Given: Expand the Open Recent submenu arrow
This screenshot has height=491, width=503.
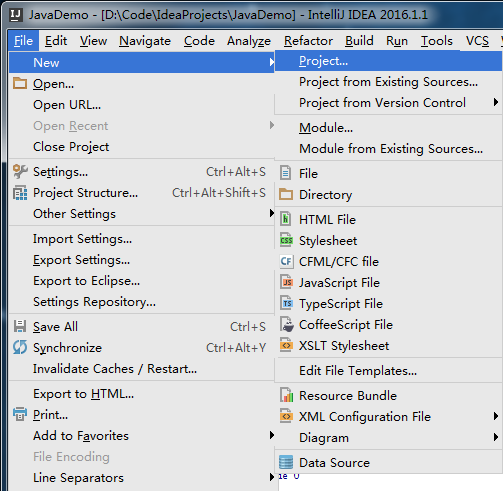Looking at the screenshot, I should [272, 125].
